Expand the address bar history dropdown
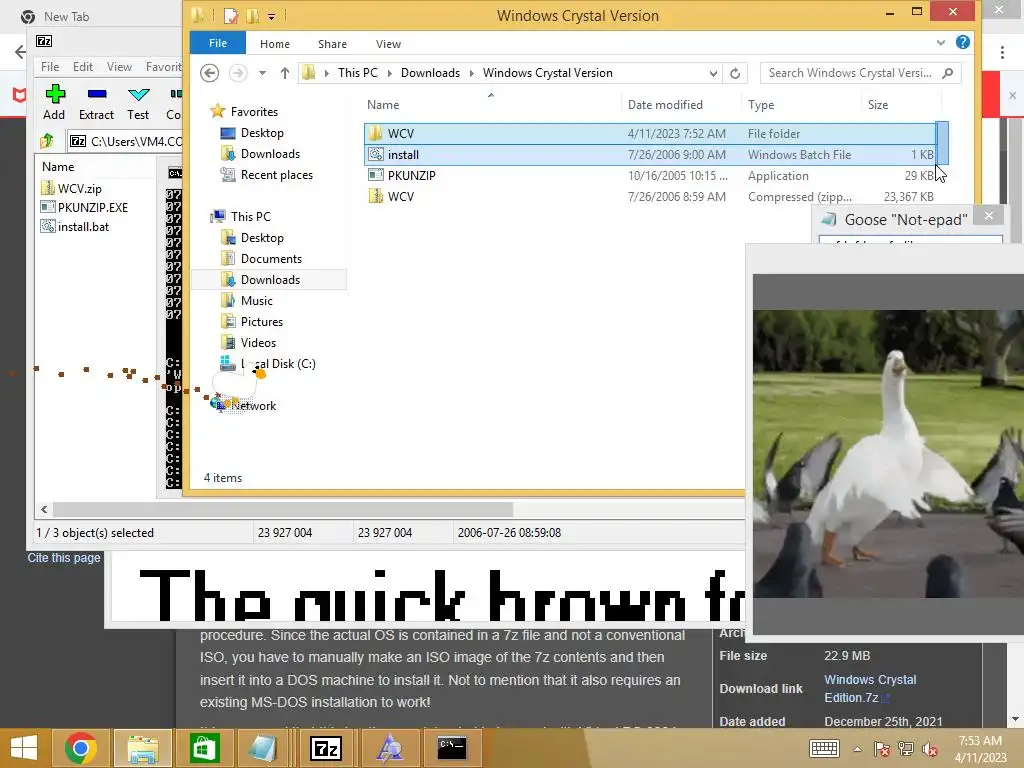The width and height of the screenshot is (1024, 768). [x=713, y=73]
